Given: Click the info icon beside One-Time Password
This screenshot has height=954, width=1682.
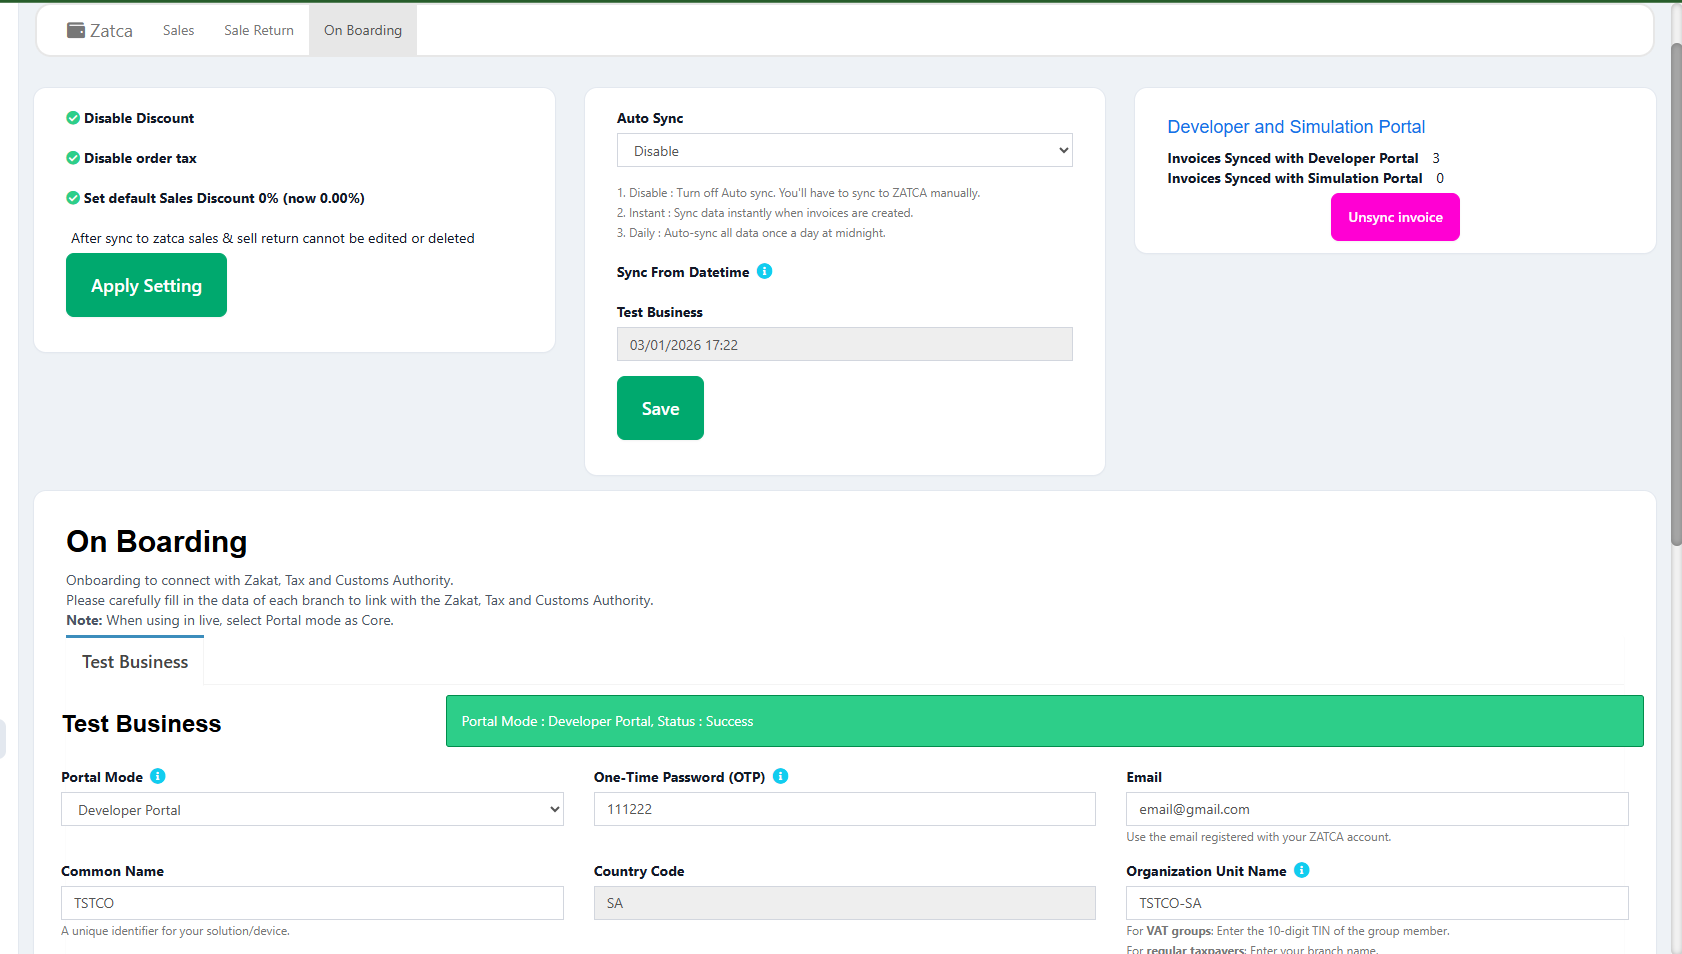Looking at the screenshot, I should click(x=781, y=776).
